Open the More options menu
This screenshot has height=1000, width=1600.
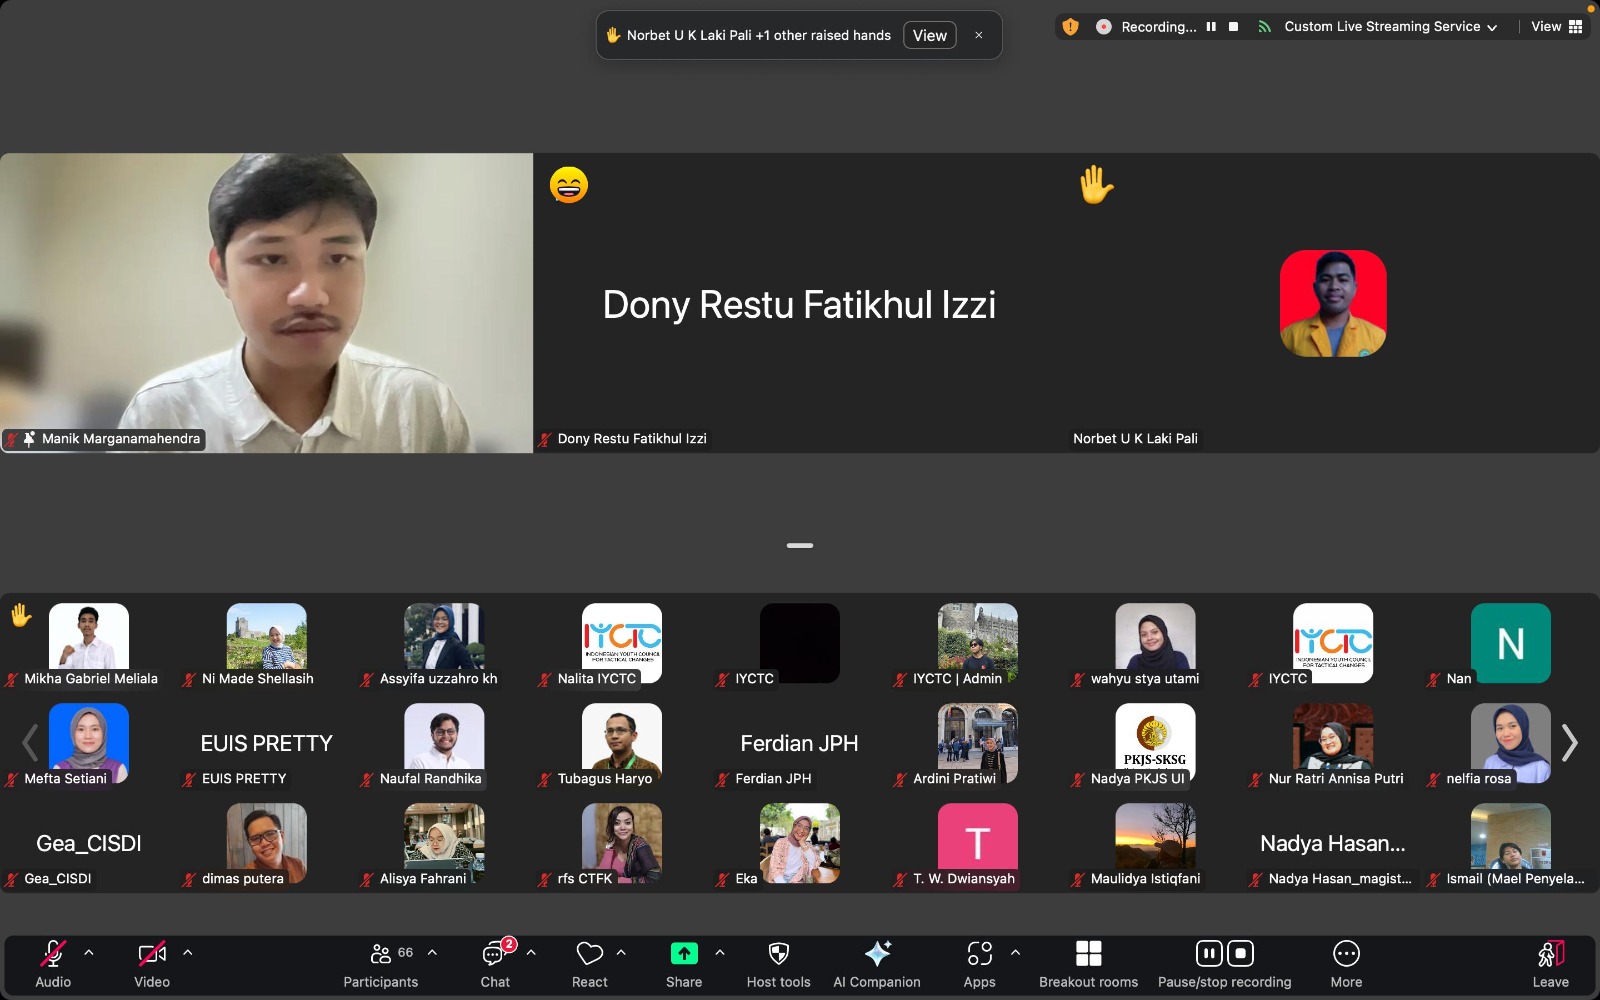[1346, 955]
